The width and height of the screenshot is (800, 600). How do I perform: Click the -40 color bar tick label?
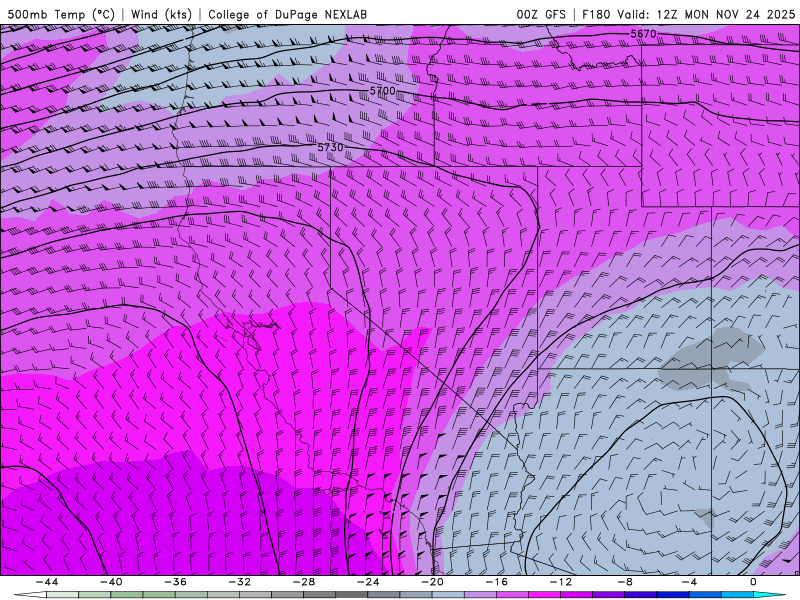(111, 582)
